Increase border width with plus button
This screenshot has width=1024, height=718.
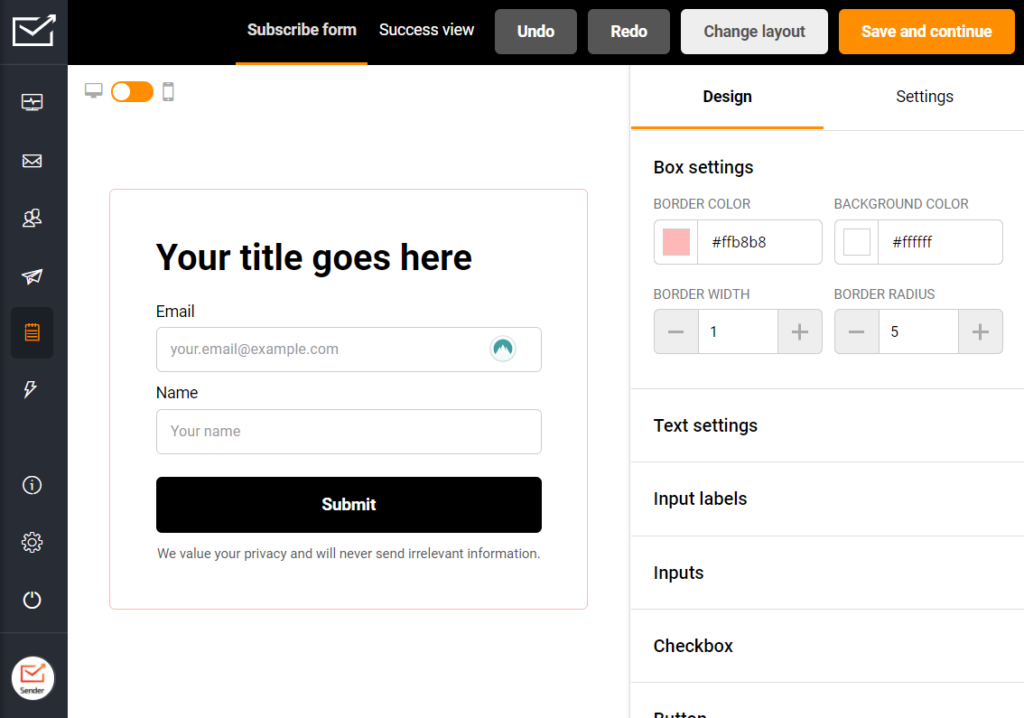(x=799, y=332)
